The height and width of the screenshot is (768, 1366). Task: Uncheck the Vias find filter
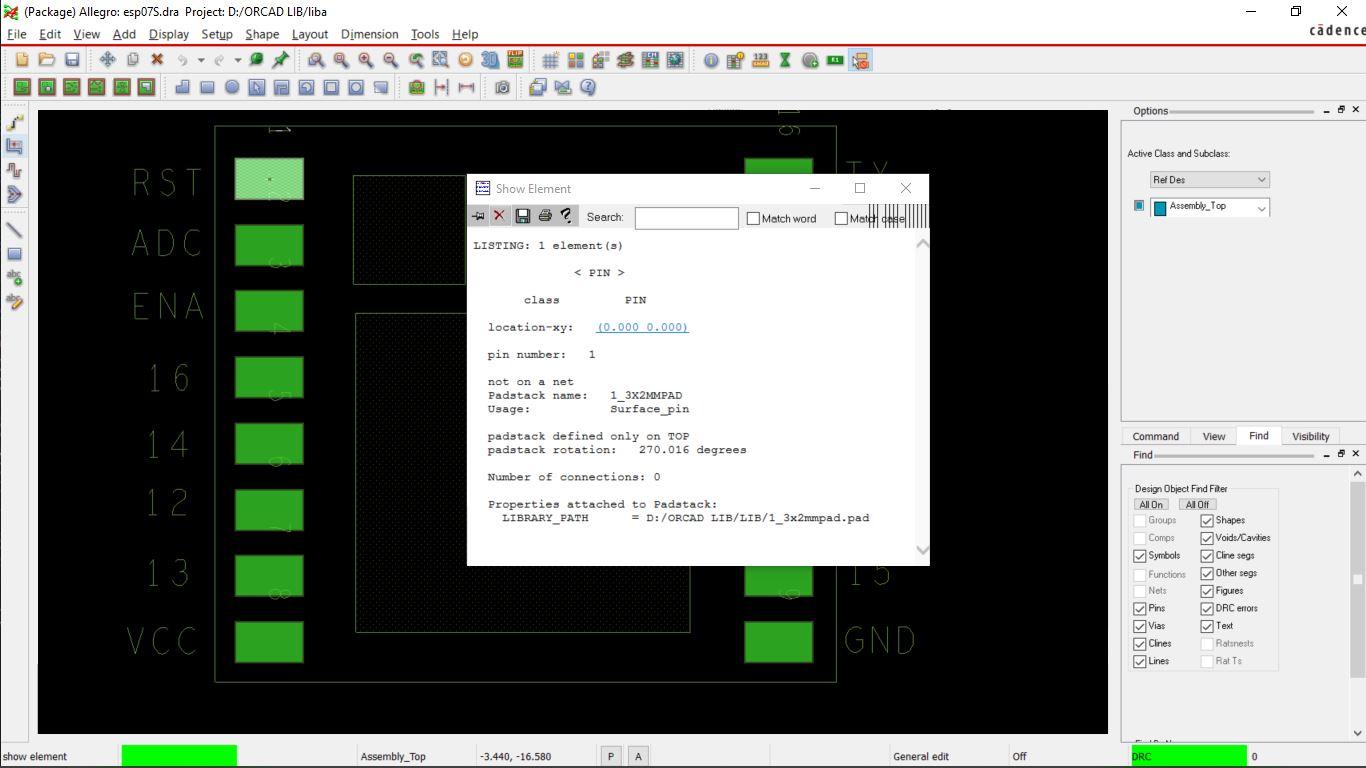click(x=1140, y=626)
